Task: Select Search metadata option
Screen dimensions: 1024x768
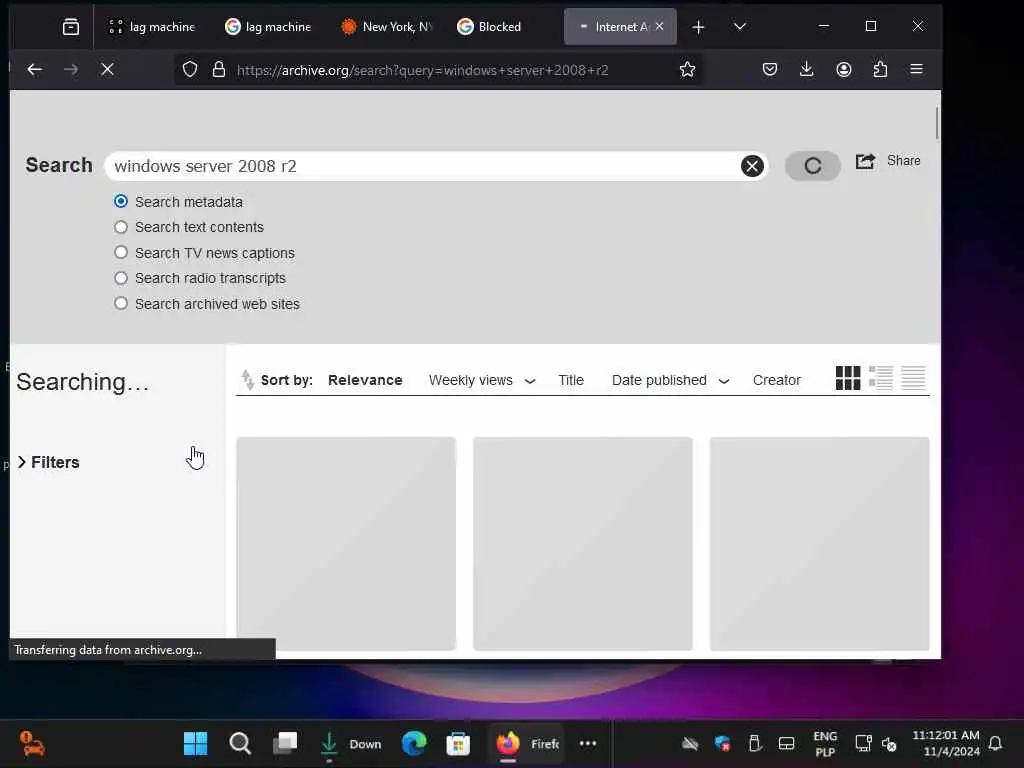Action: pyautogui.click(x=121, y=201)
